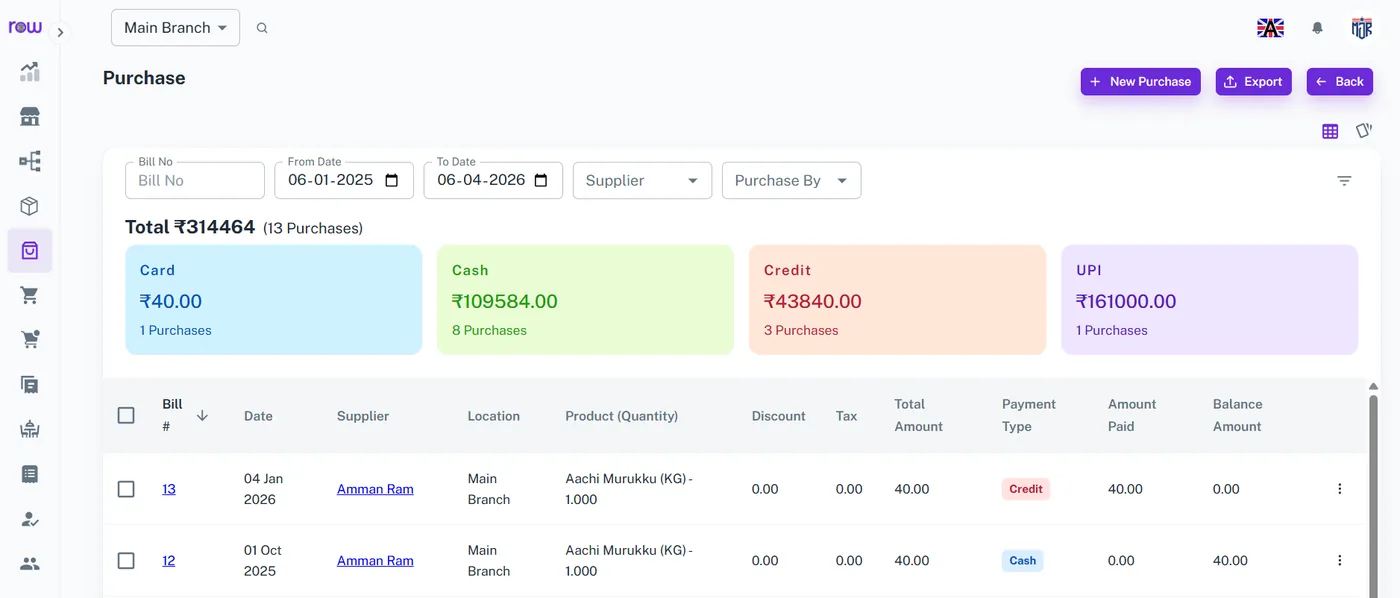The image size is (1400, 598).
Task: Expand the sidebar with the chevron arrow
Action: point(60,32)
